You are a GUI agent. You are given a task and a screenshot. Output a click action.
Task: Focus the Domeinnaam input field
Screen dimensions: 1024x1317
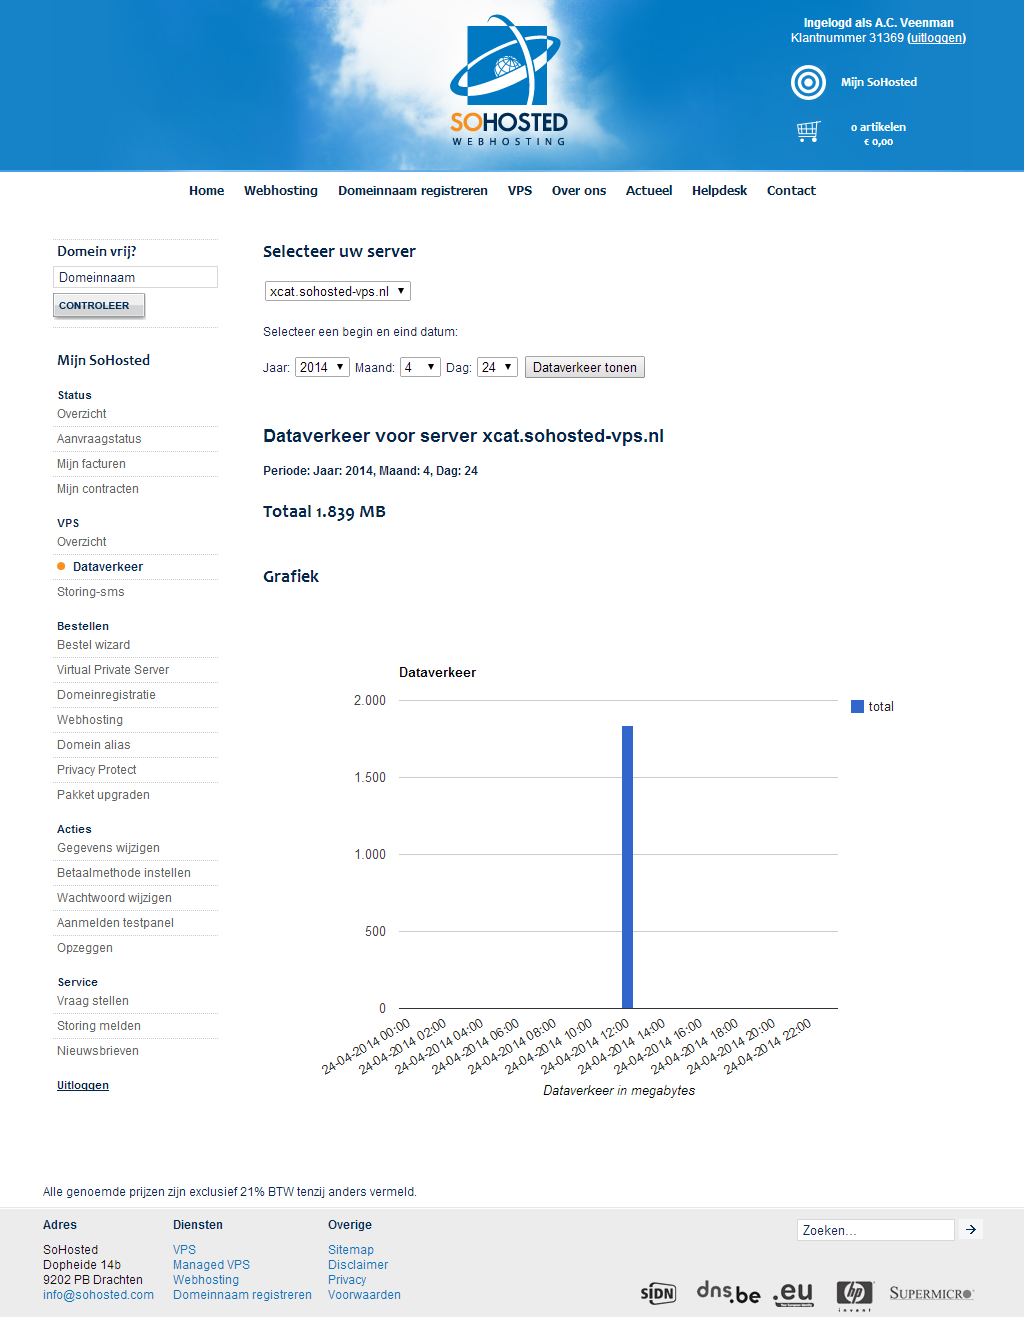[x=135, y=277]
